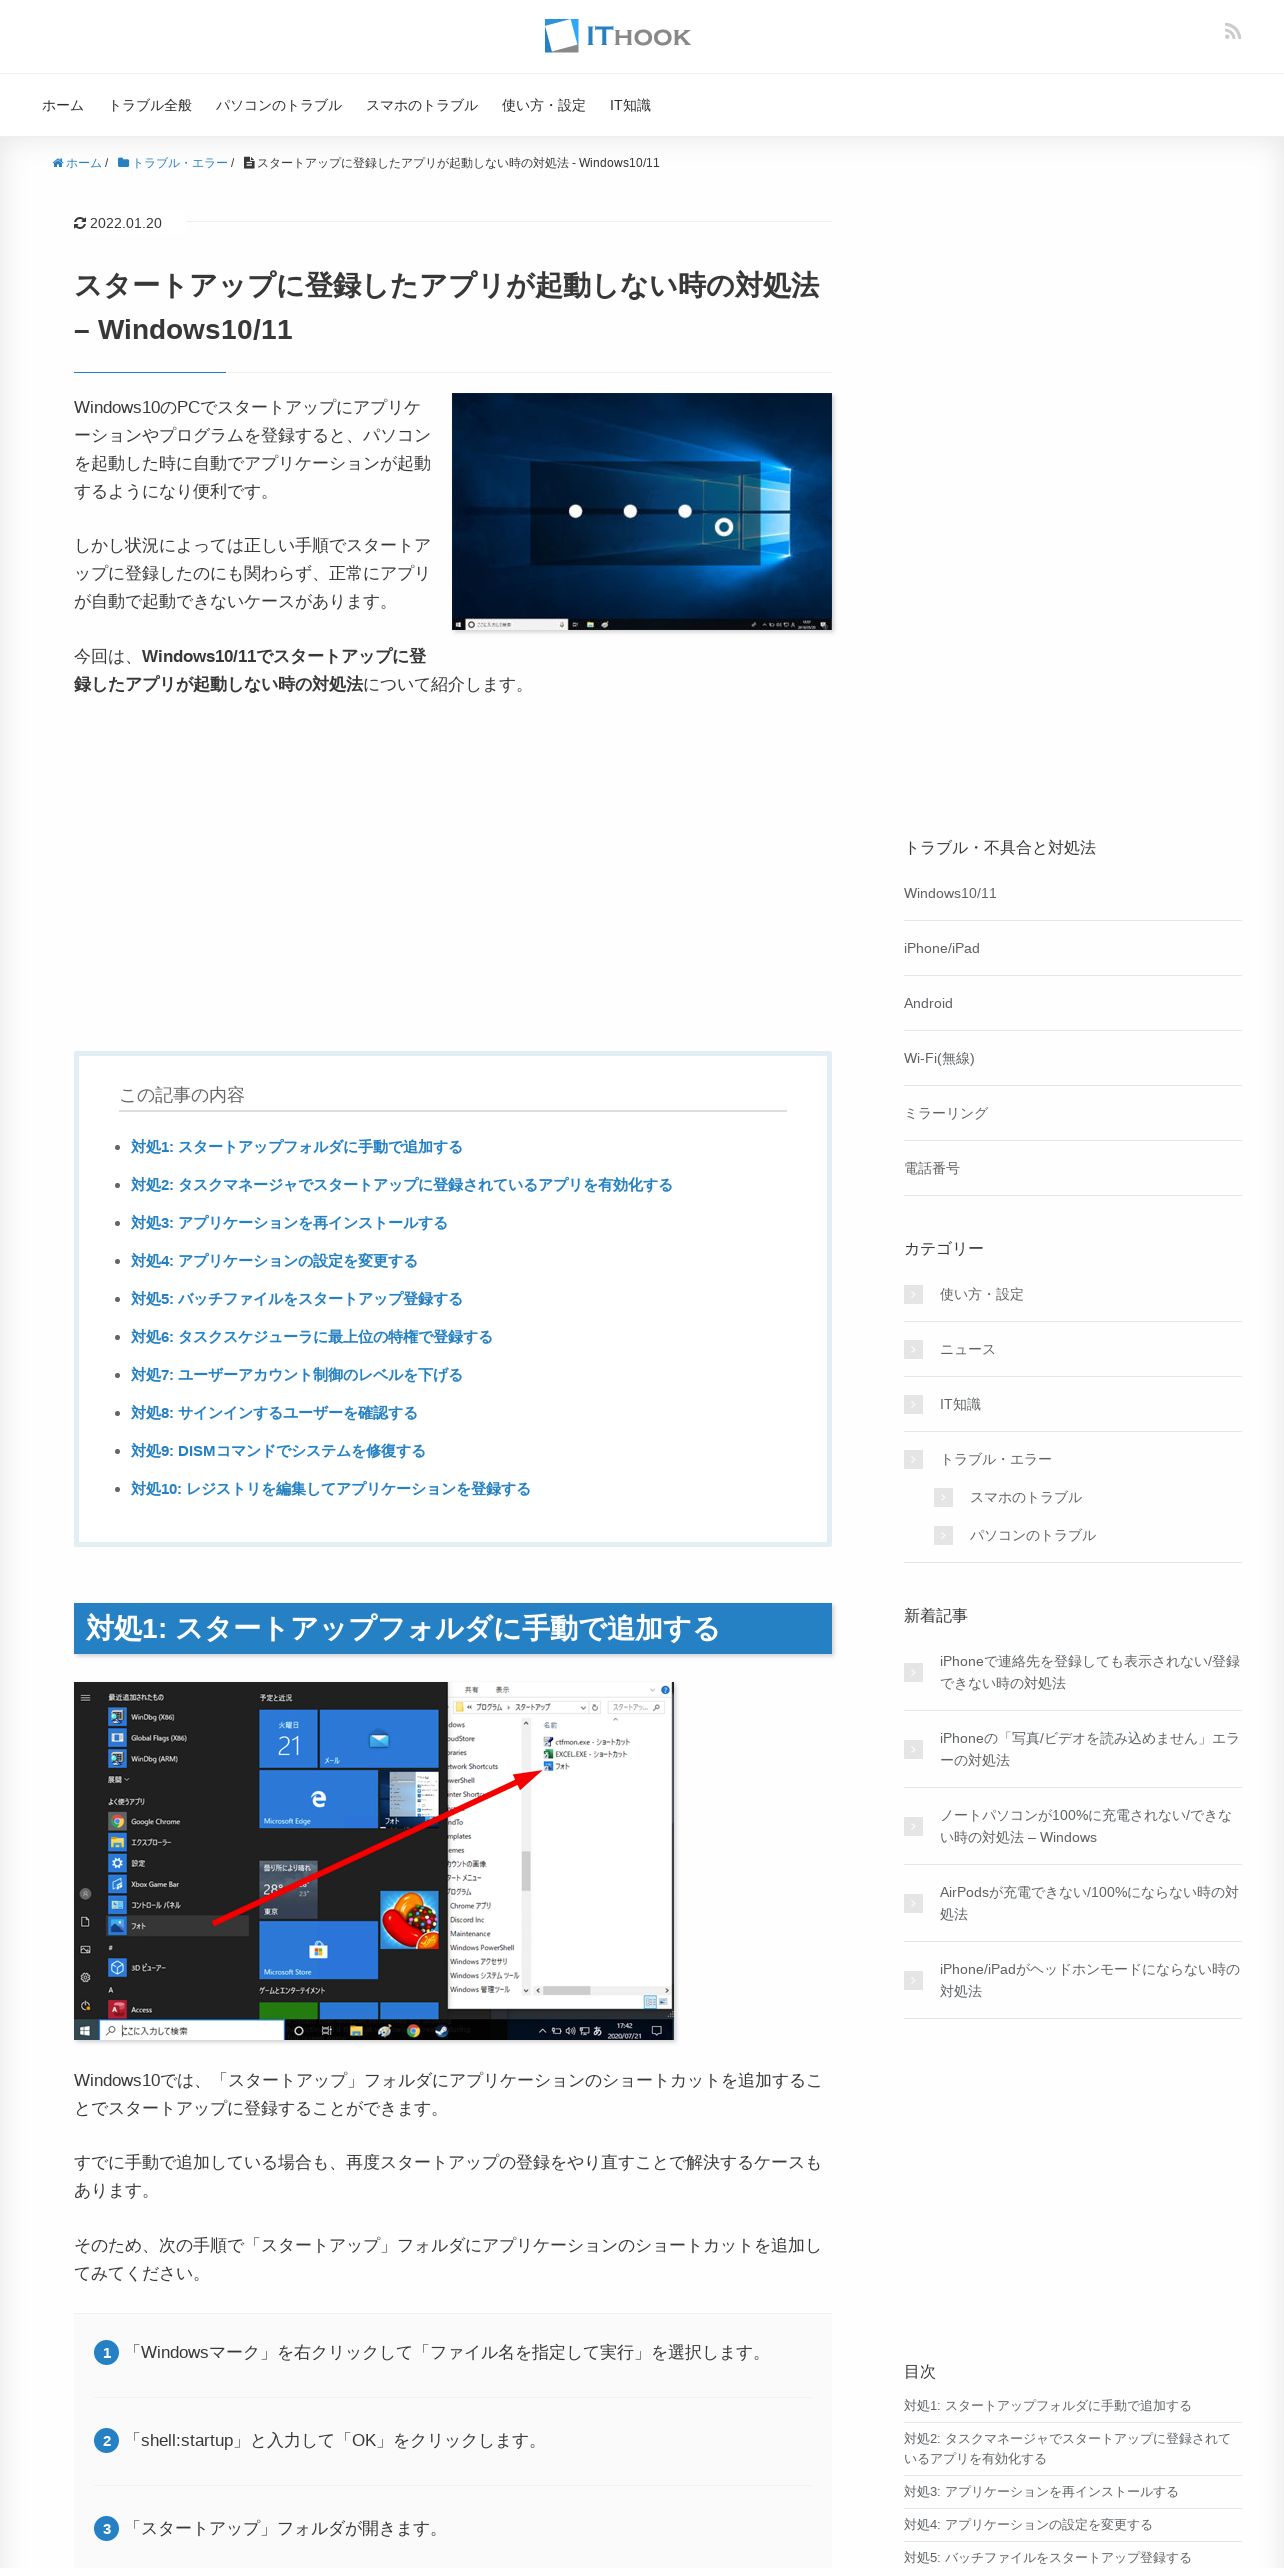1284x2568 pixels.
Task: Jump to 対処3 in sidebar 目次
Action: pyautogui.click(x=1041, y=2492)
